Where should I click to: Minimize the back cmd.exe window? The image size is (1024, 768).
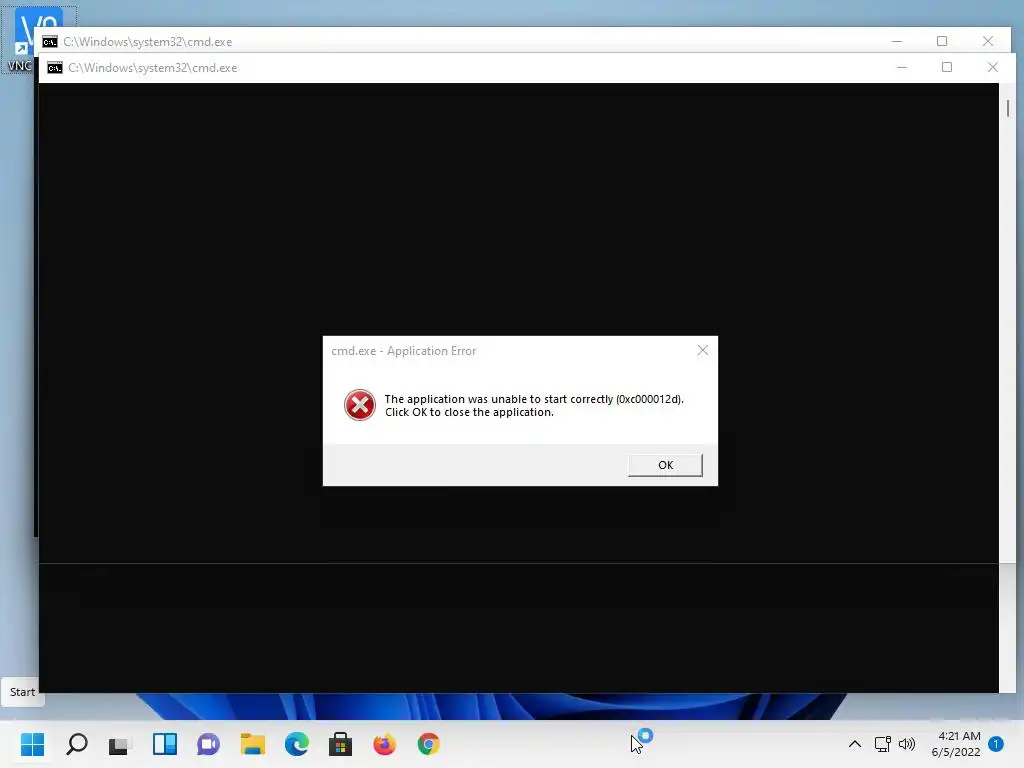click(x=897, y=41)
